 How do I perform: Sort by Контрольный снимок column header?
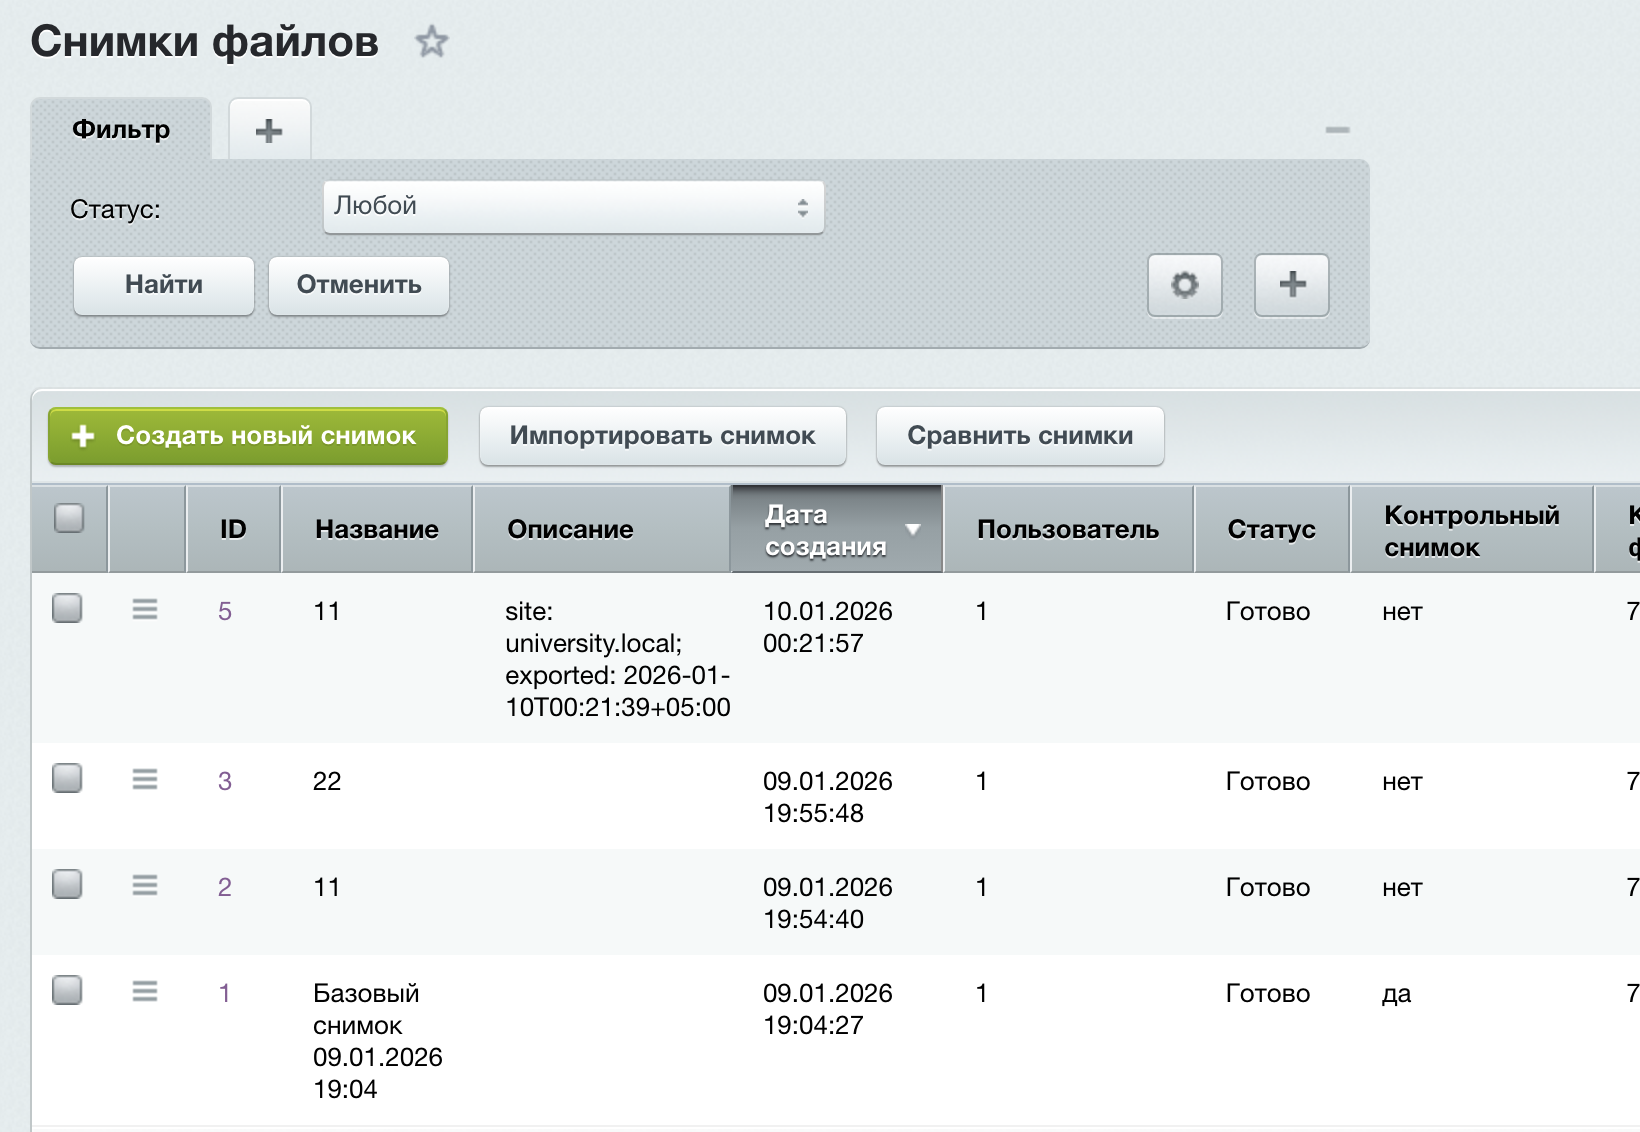coord(1472,530)
